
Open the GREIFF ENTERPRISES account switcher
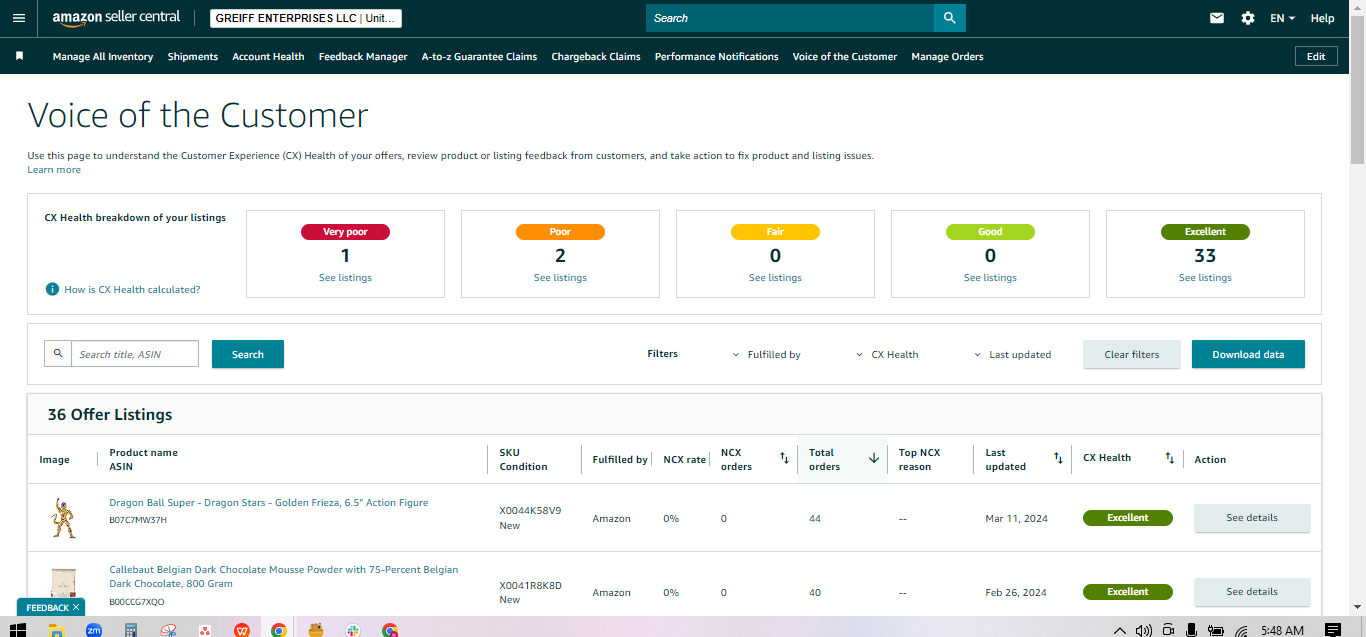(x=306, y=18)
